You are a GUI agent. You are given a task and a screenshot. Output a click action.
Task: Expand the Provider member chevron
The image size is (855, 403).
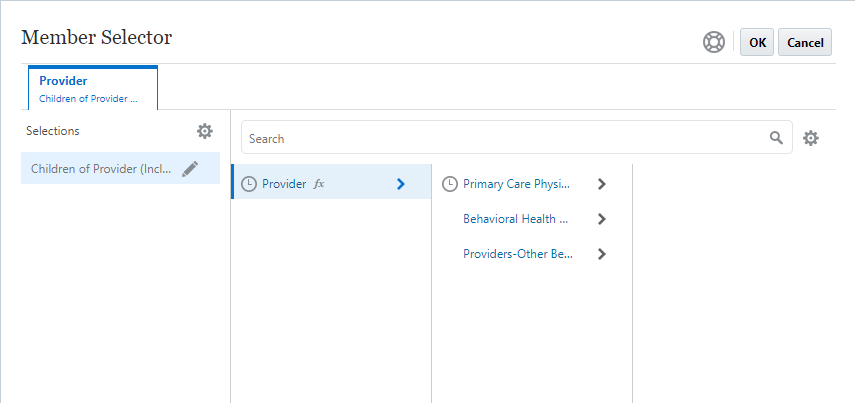click(400, 184)
